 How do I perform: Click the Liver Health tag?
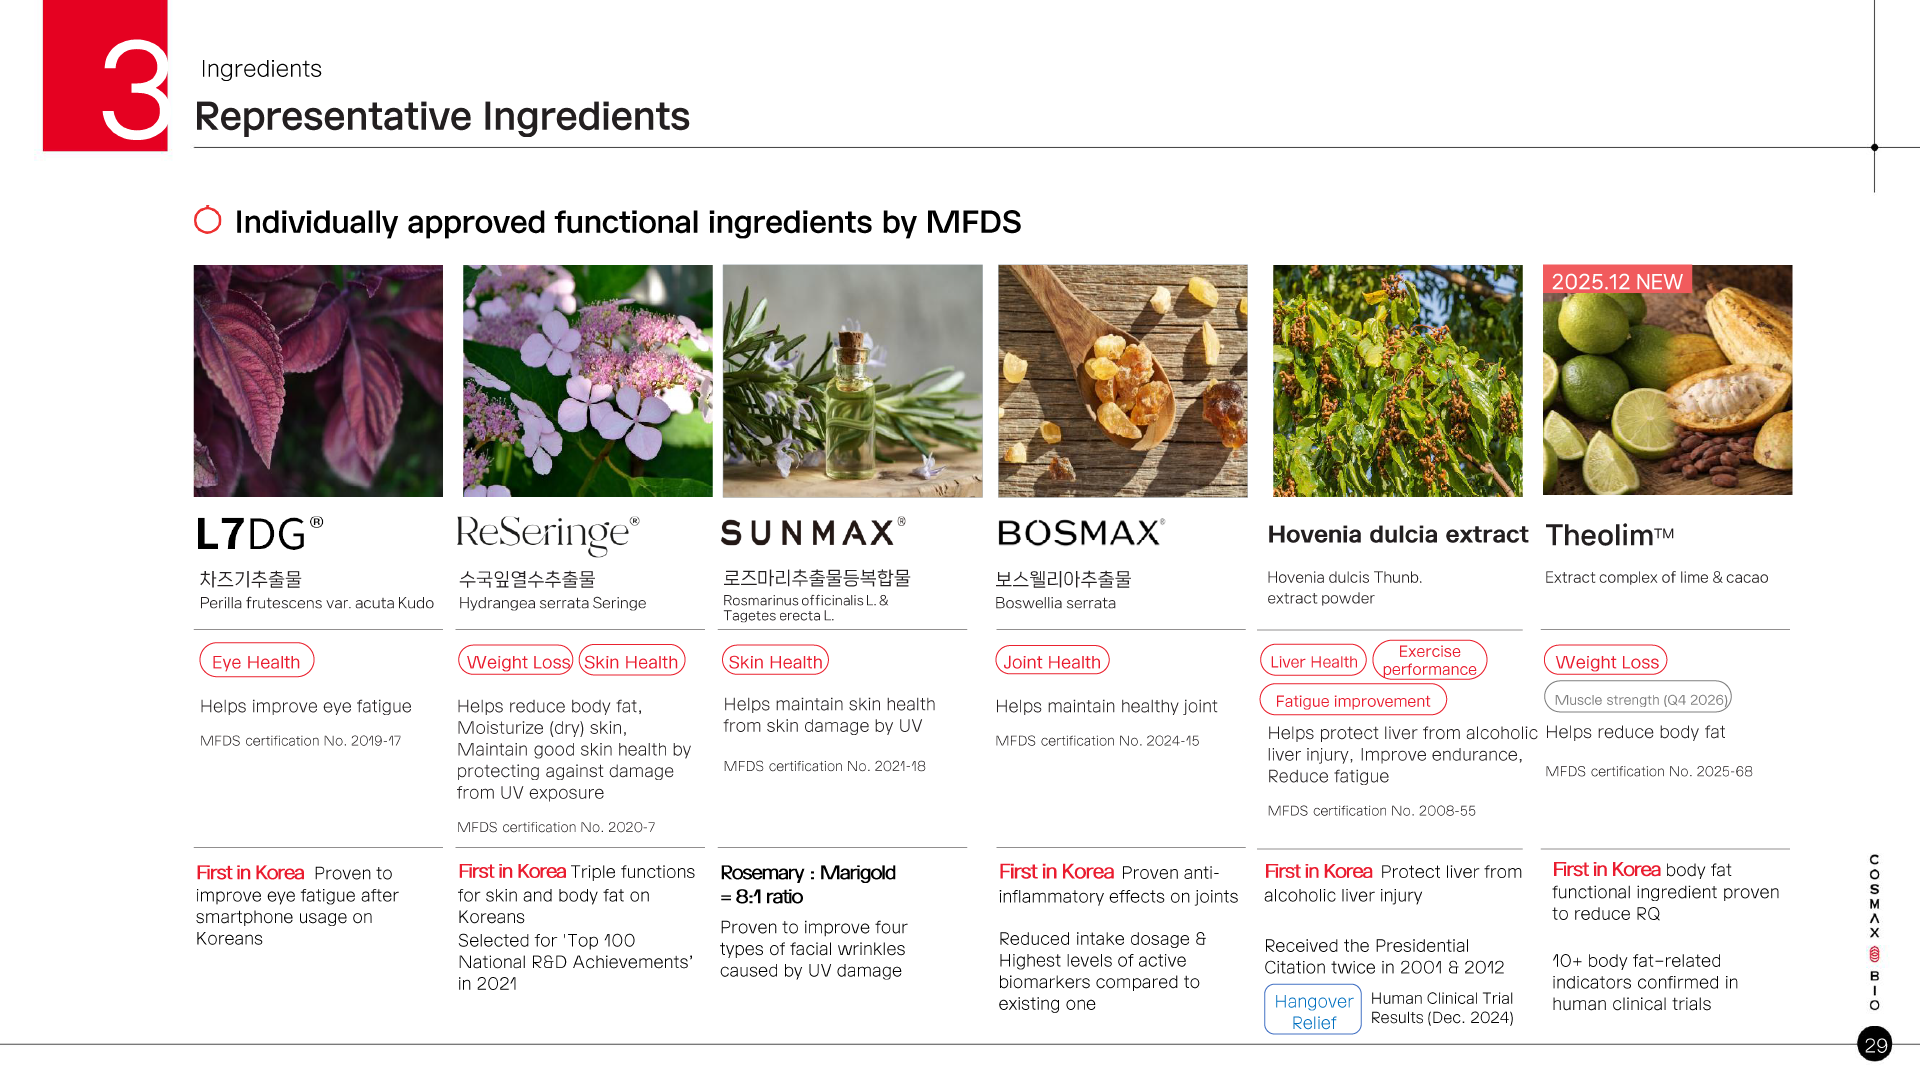click(x=1313, y=661)
